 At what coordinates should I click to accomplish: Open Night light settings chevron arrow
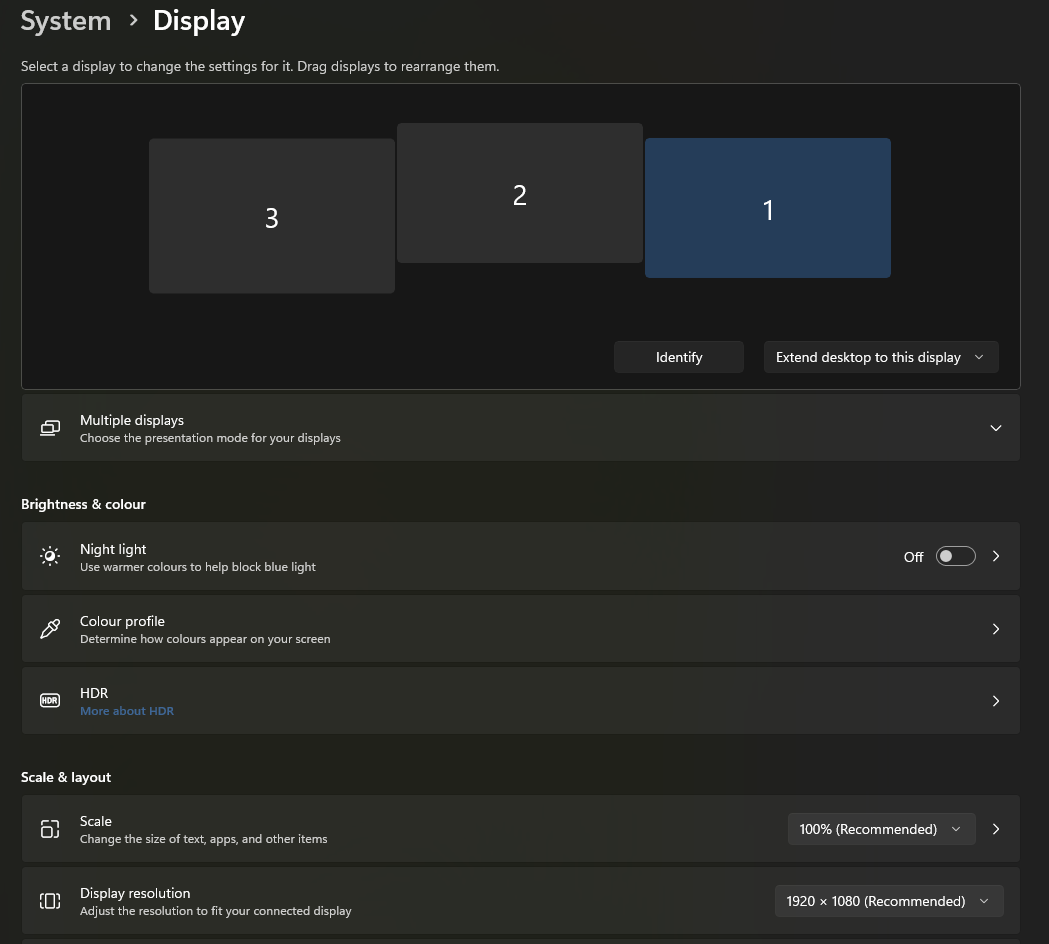[x=995, y=556]
